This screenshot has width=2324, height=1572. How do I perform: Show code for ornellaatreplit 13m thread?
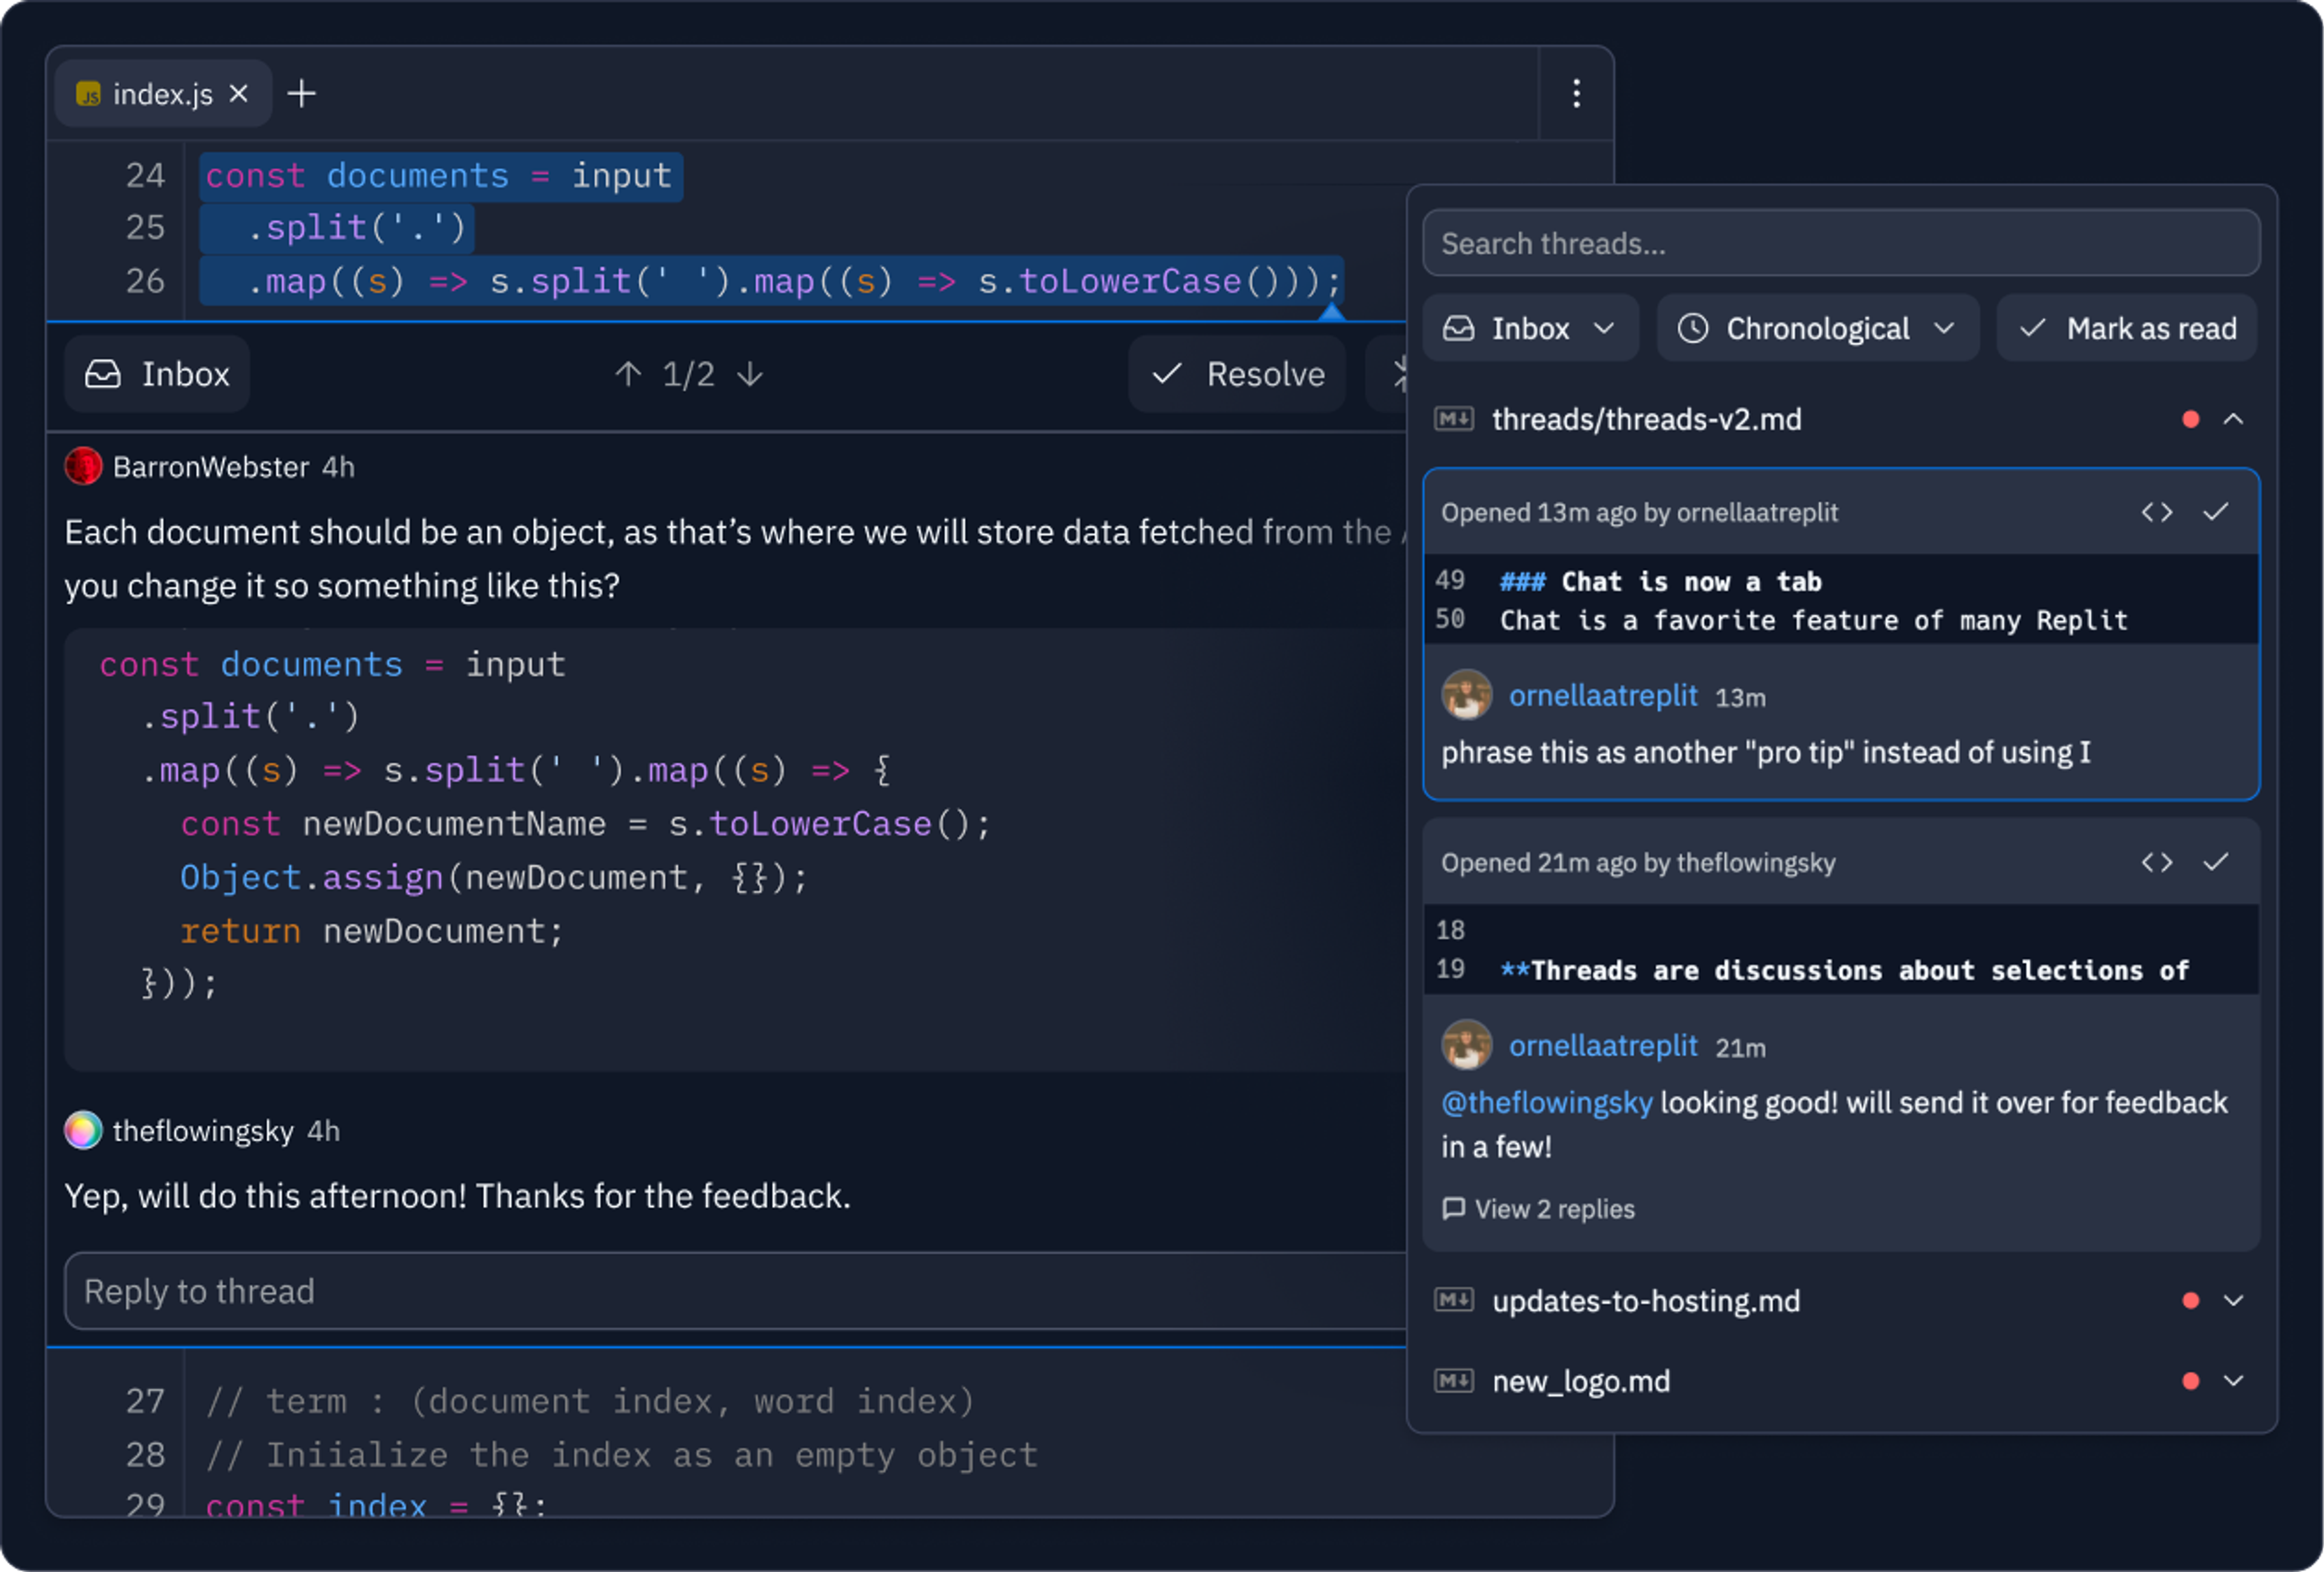click(x=2157, y=513)
